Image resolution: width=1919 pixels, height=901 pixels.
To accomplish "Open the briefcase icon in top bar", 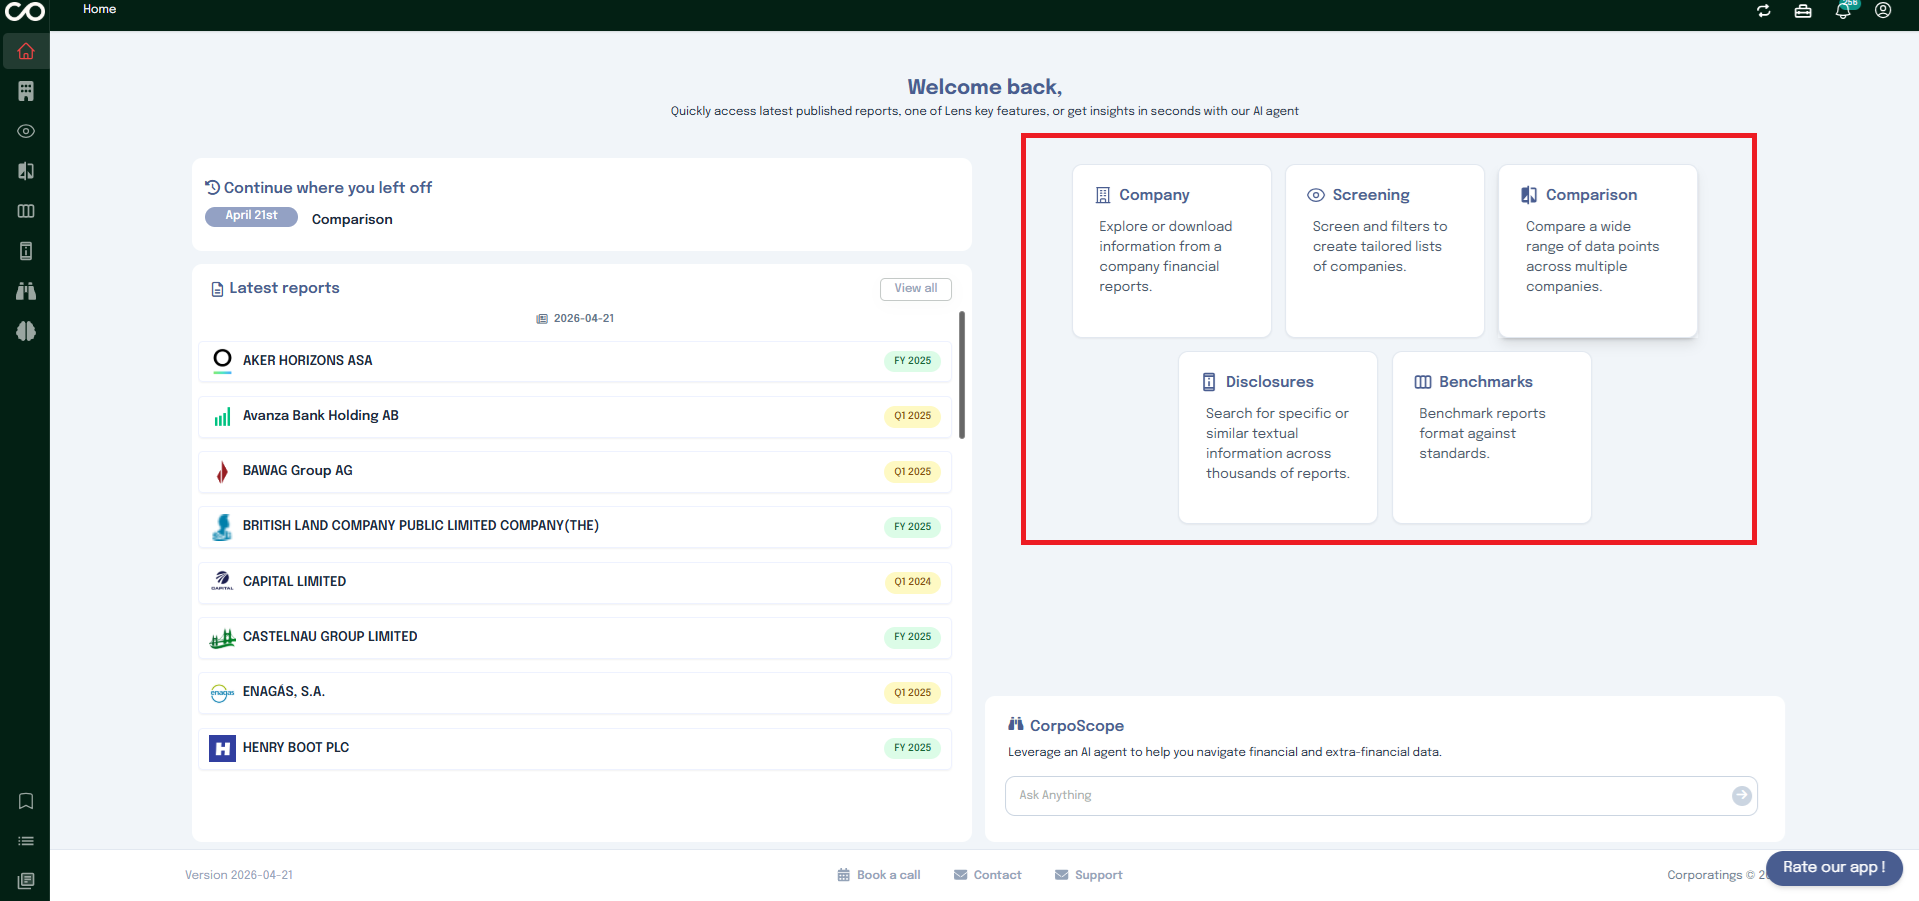I will pos(1803,11).
